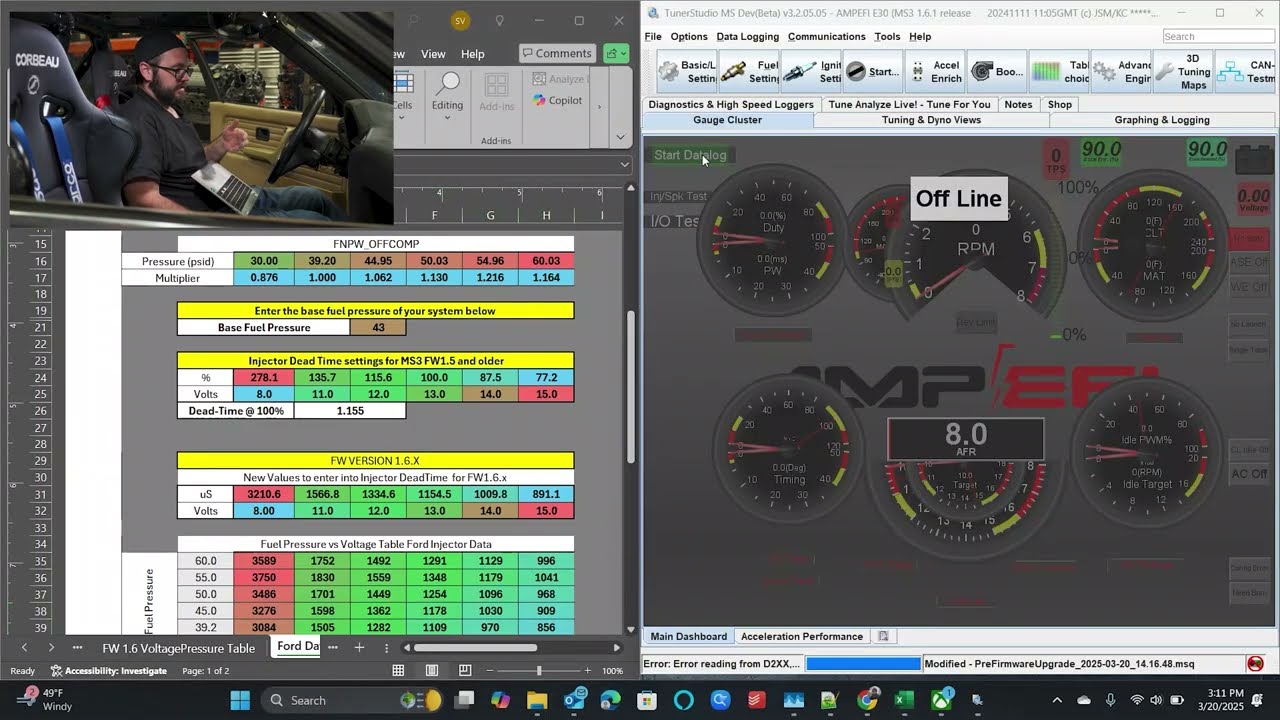Click Windows Start button

[x=240, y=700]
